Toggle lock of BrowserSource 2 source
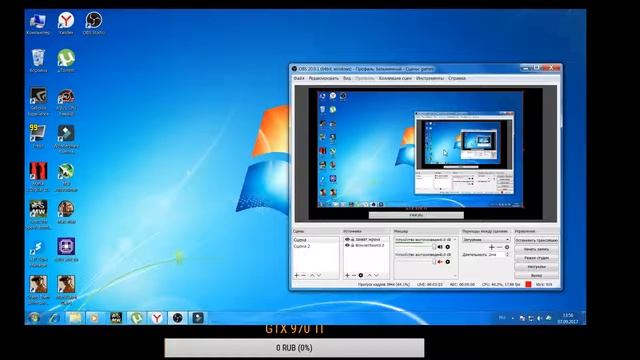640x360 pixels. [353, 245]
